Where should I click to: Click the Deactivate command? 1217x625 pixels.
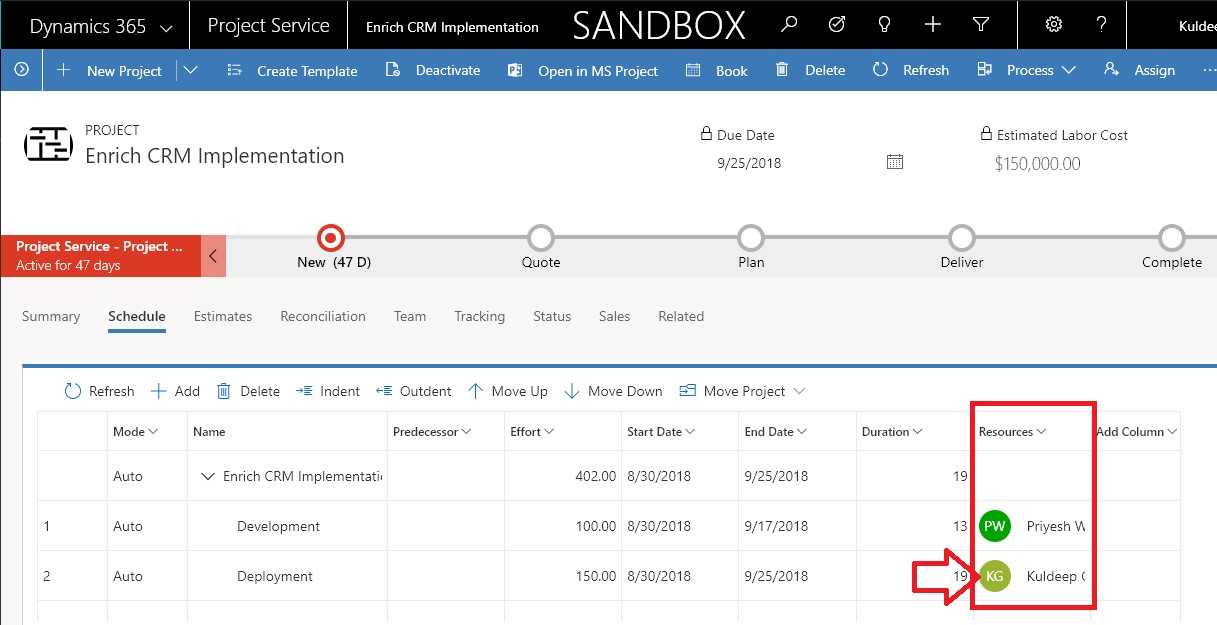coord(433,70)
